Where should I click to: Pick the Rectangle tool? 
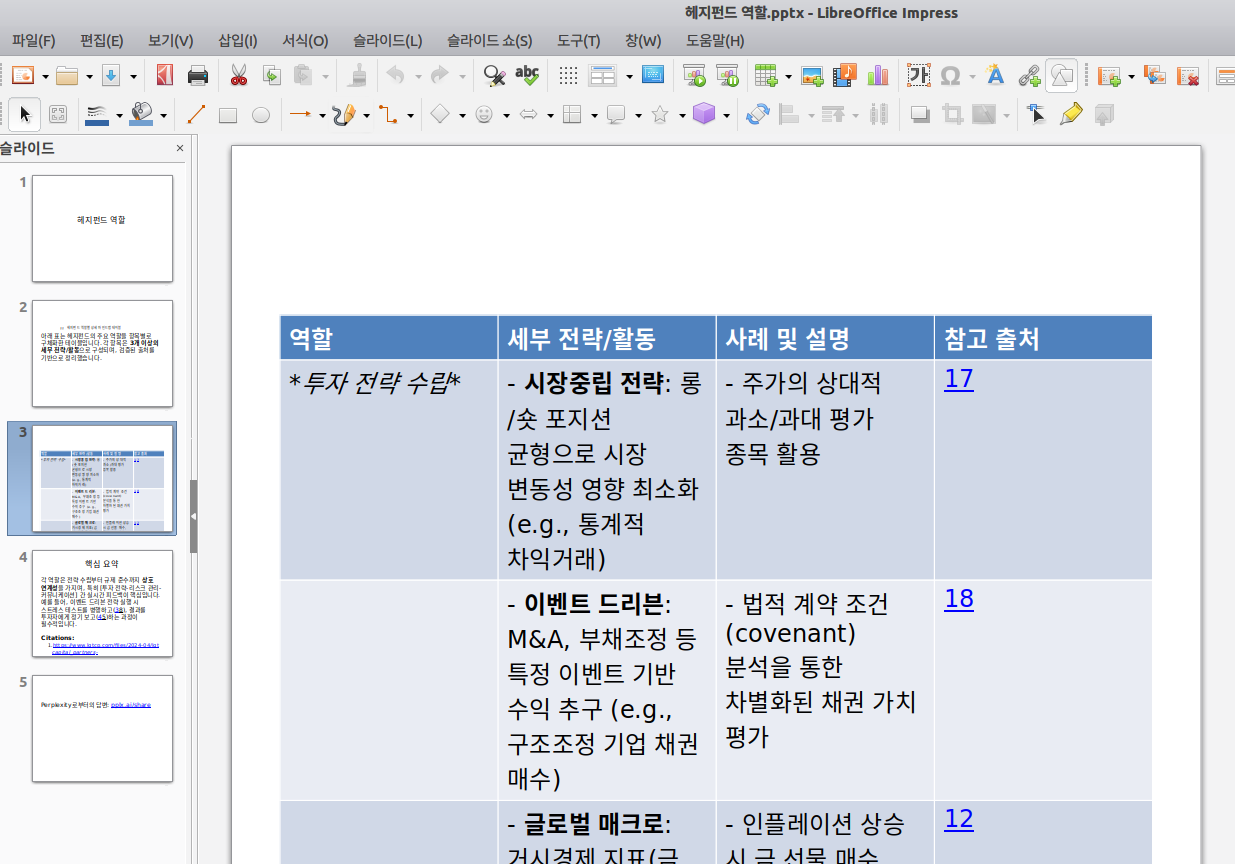pyautogui.click(x=228, y=115)
